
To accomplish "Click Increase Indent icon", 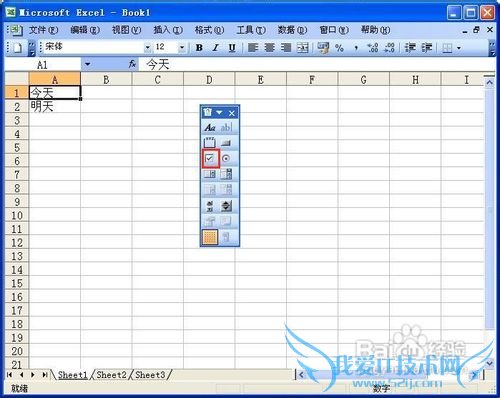I will pyautogui.click(x=427, y=48).
